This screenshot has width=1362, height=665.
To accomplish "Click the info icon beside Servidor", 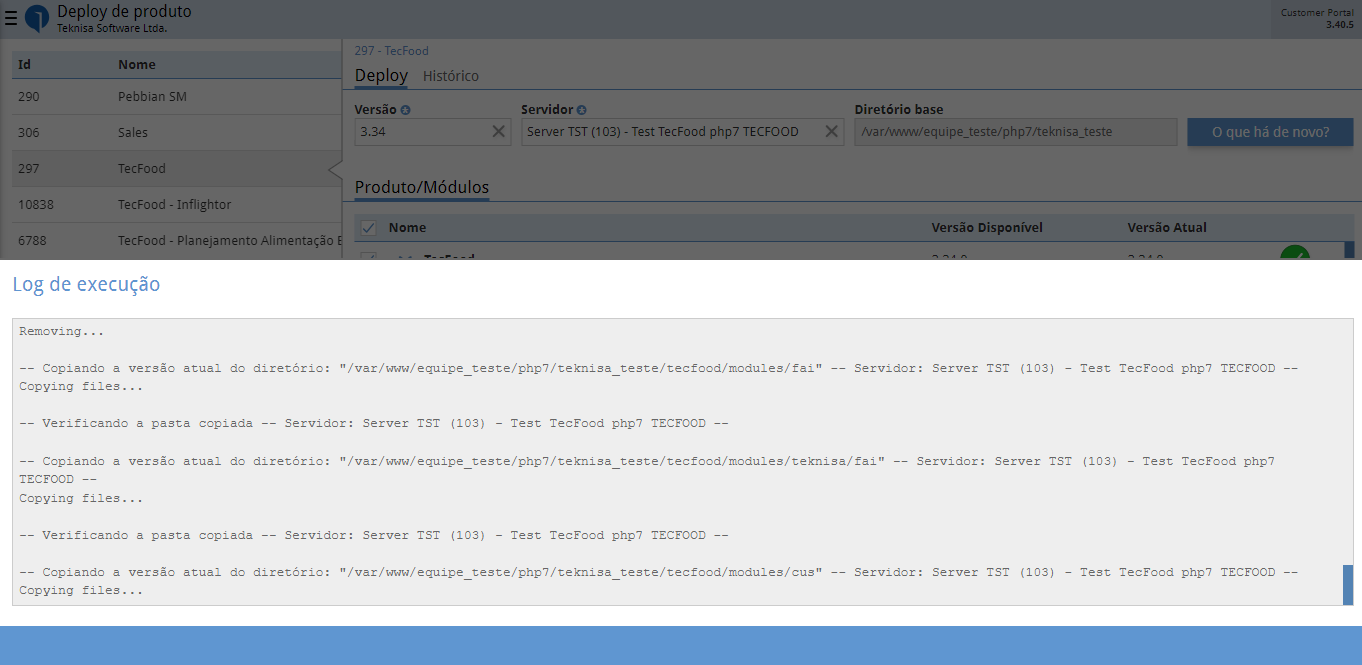I will [582, 110].
